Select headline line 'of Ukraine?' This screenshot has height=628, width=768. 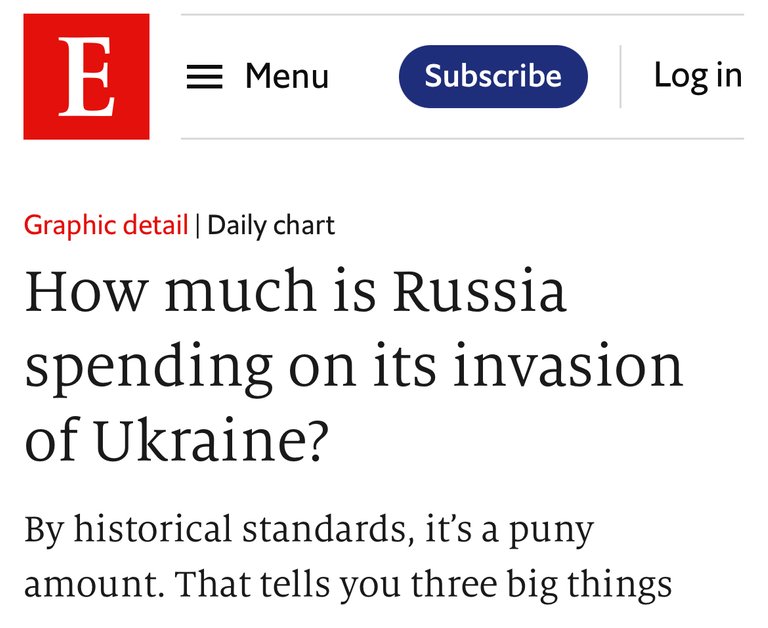(175, 439)
